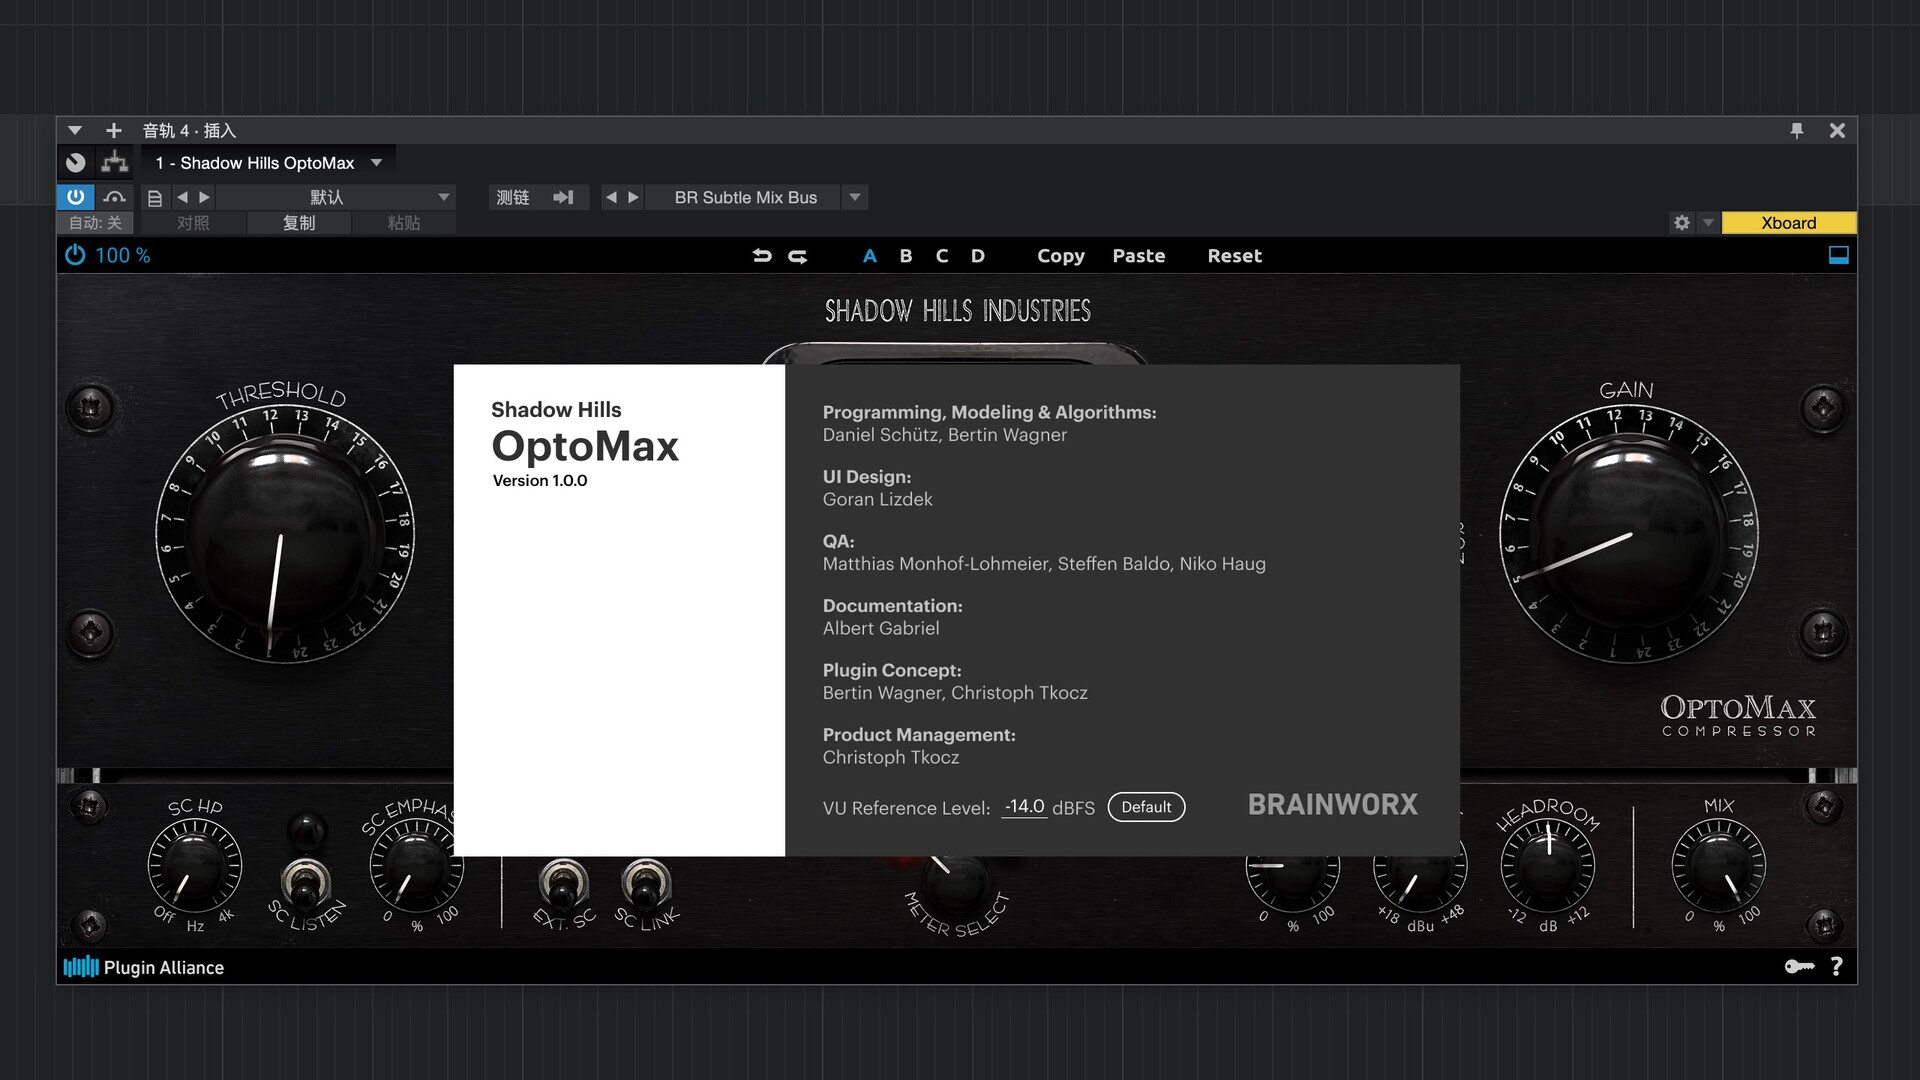
Task: Click the VU Reference Level value field
Action: (x=1024, y=807)
